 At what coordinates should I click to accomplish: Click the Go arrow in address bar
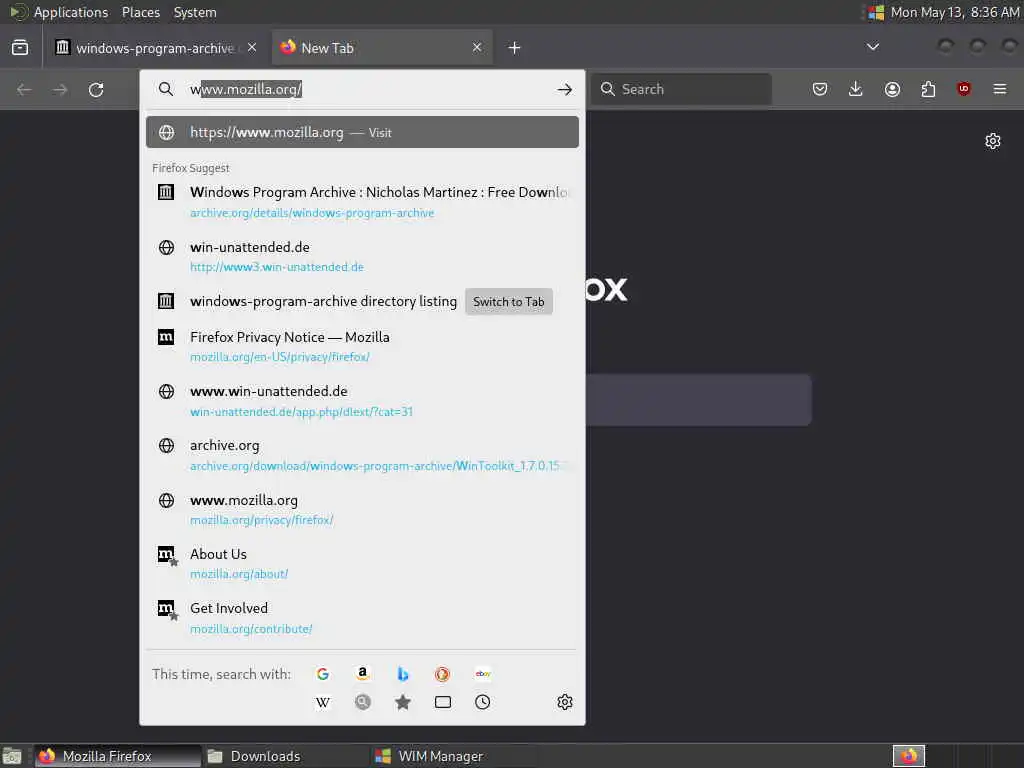point(565,89)
